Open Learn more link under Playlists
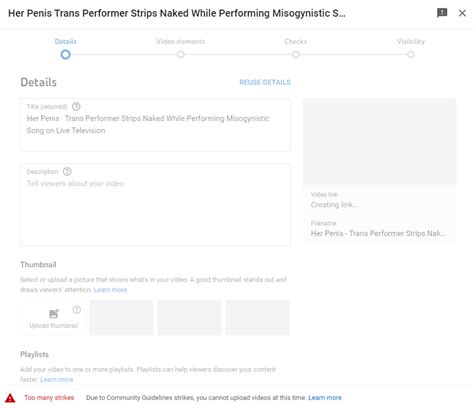This screenshot has height=408, width=474. [57, 379]
